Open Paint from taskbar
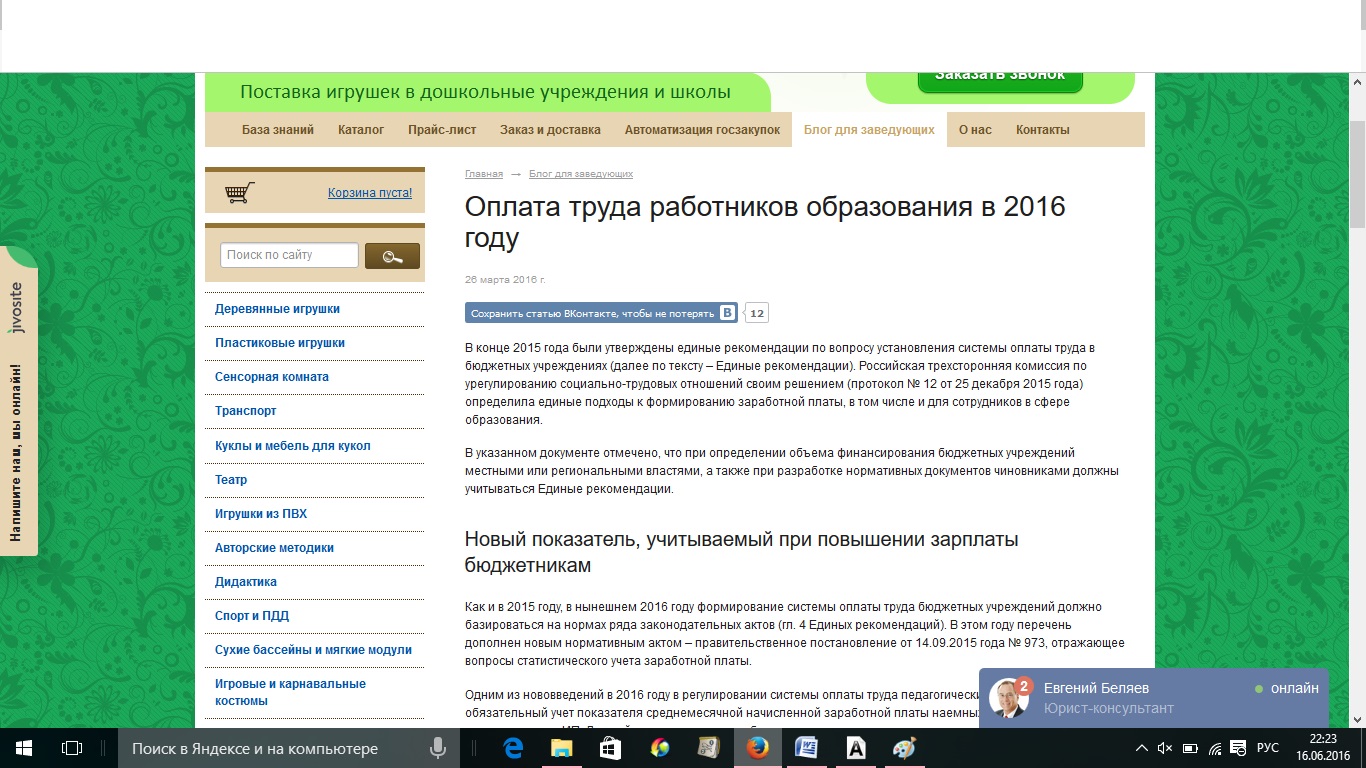The image size is (1366, 768). [x=903, y=748]
